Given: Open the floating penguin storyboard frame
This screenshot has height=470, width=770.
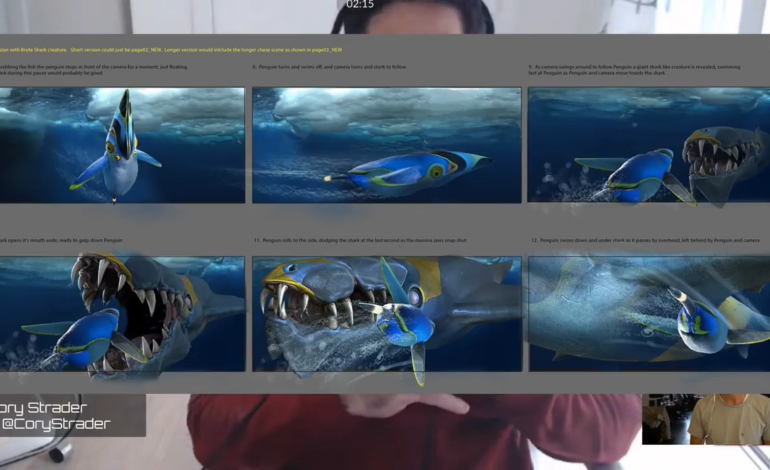Looking at the screenshot, I should [x=122, y=145].
